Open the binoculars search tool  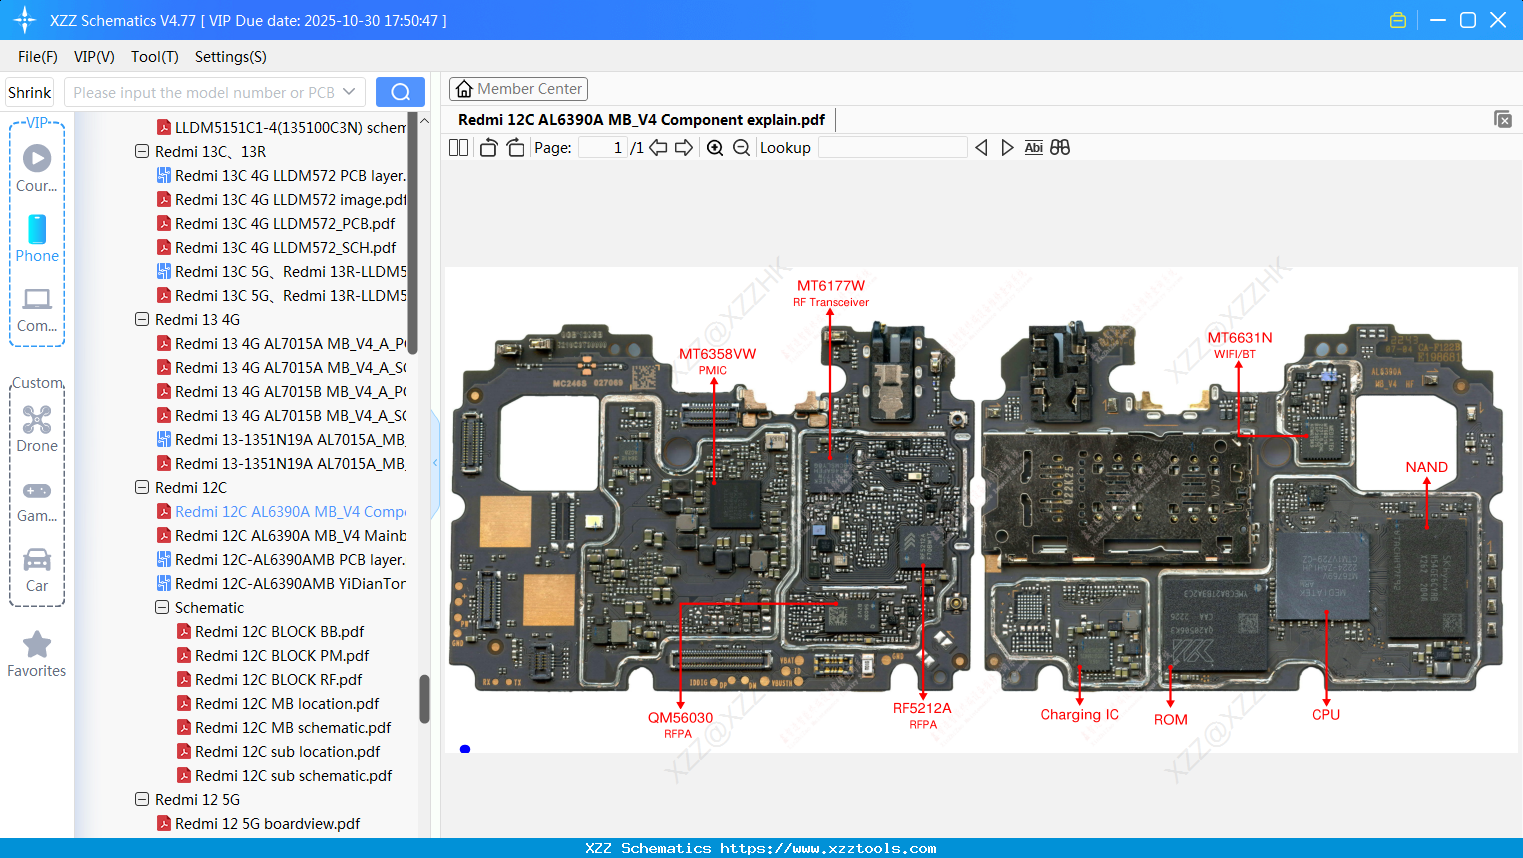(x=1060, y=147)
